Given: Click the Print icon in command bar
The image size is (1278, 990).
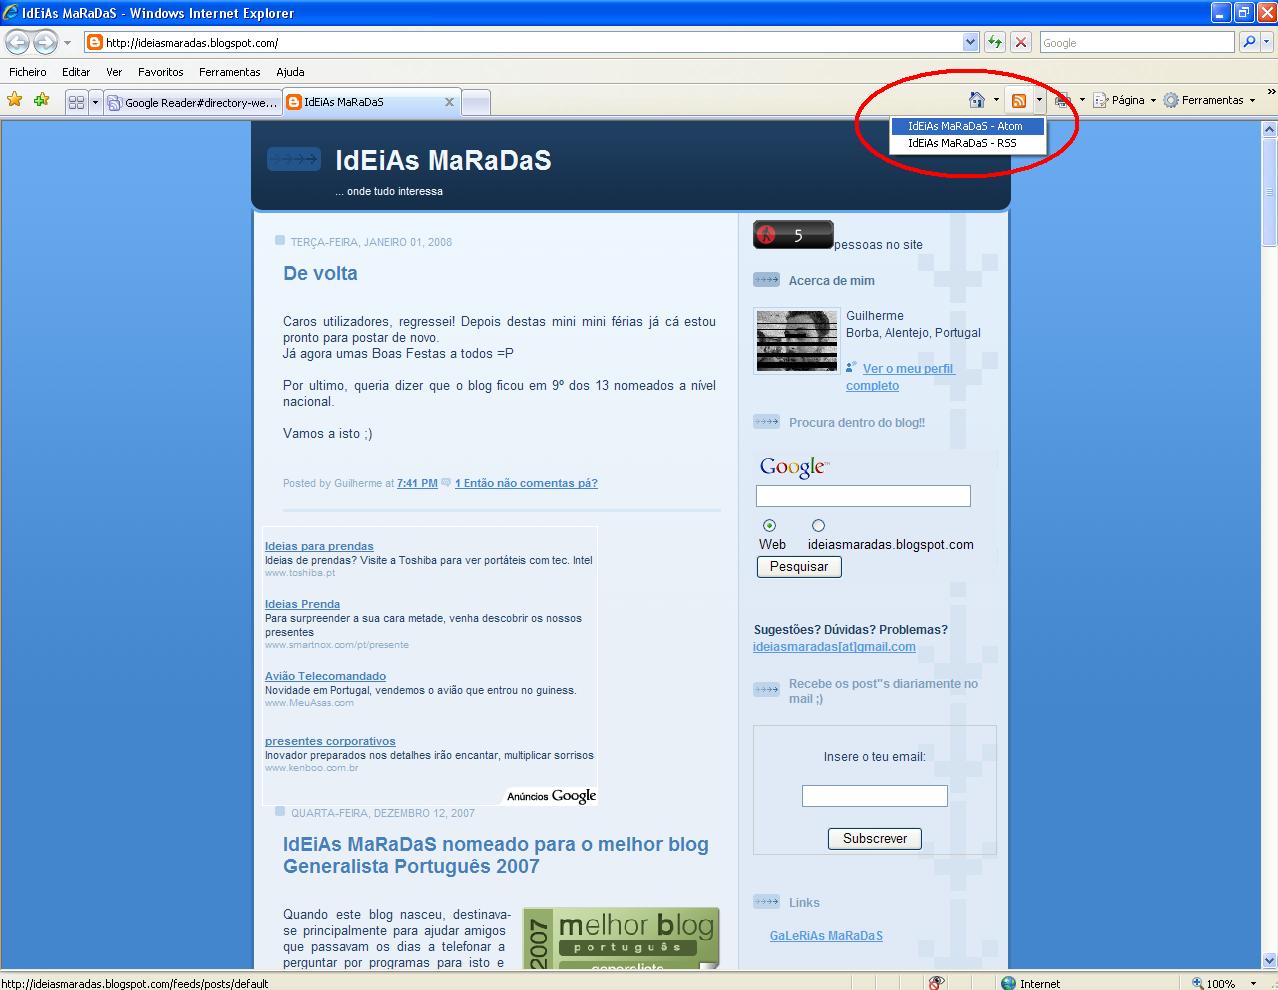Looking at the screenshot, I should coord(1063,100).
